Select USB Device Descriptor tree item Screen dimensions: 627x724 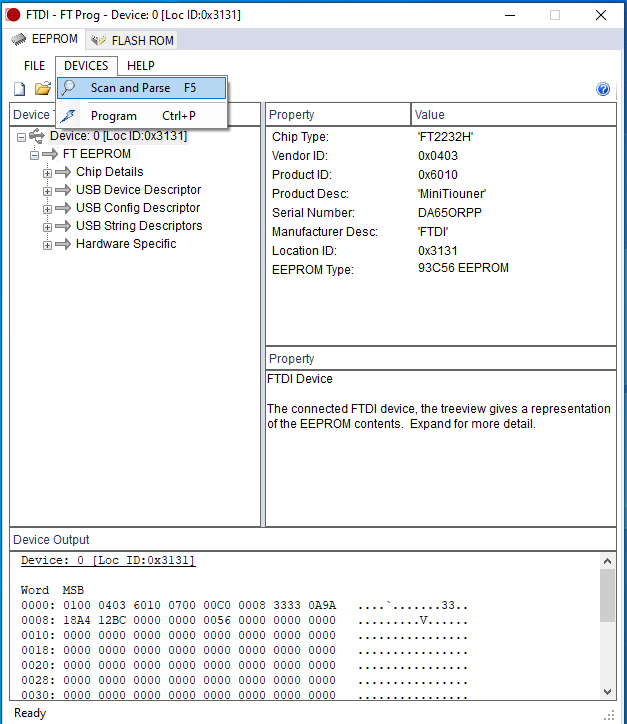[x=139, y=190]
